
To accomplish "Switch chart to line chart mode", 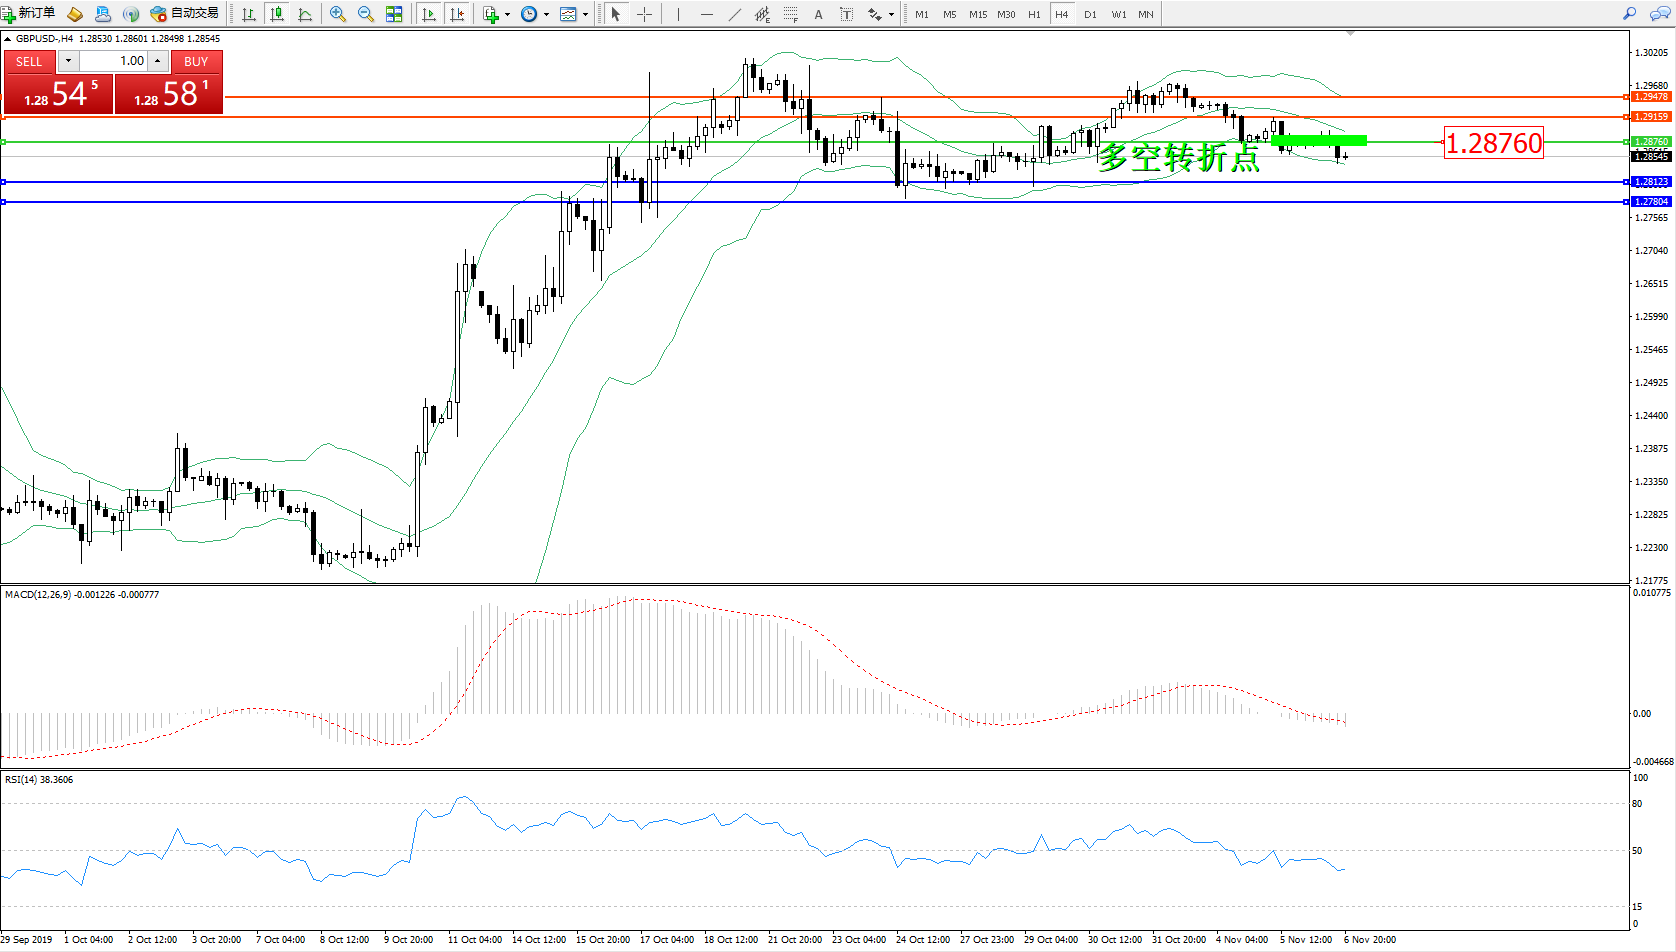I will click(305, 14).
